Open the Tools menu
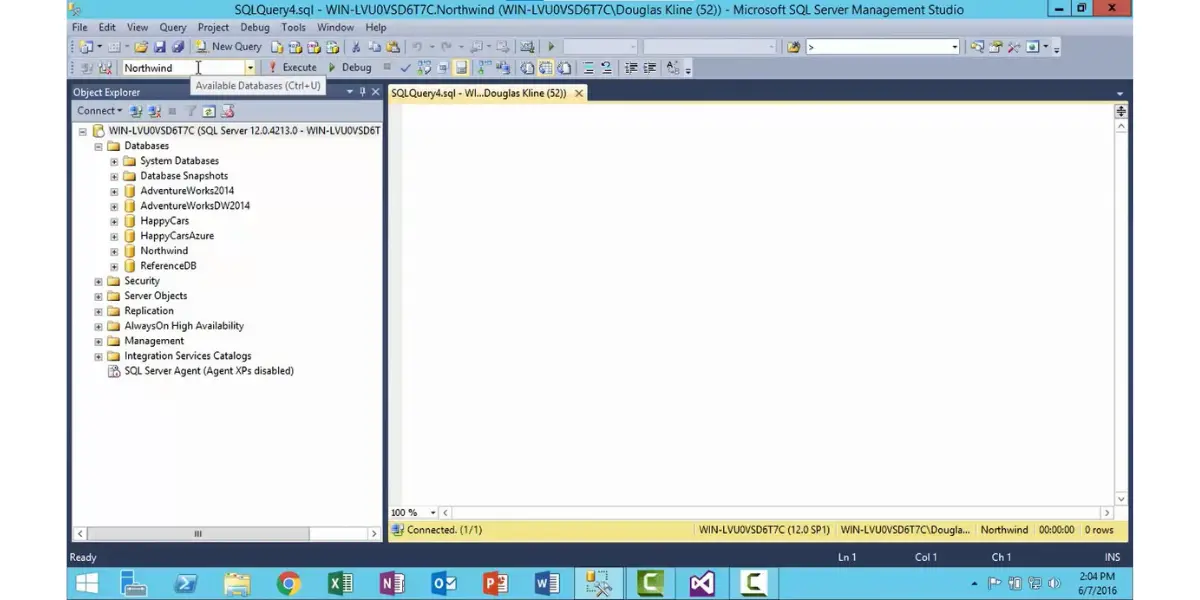Screen dimensions: 1200x600 (293, 27)
